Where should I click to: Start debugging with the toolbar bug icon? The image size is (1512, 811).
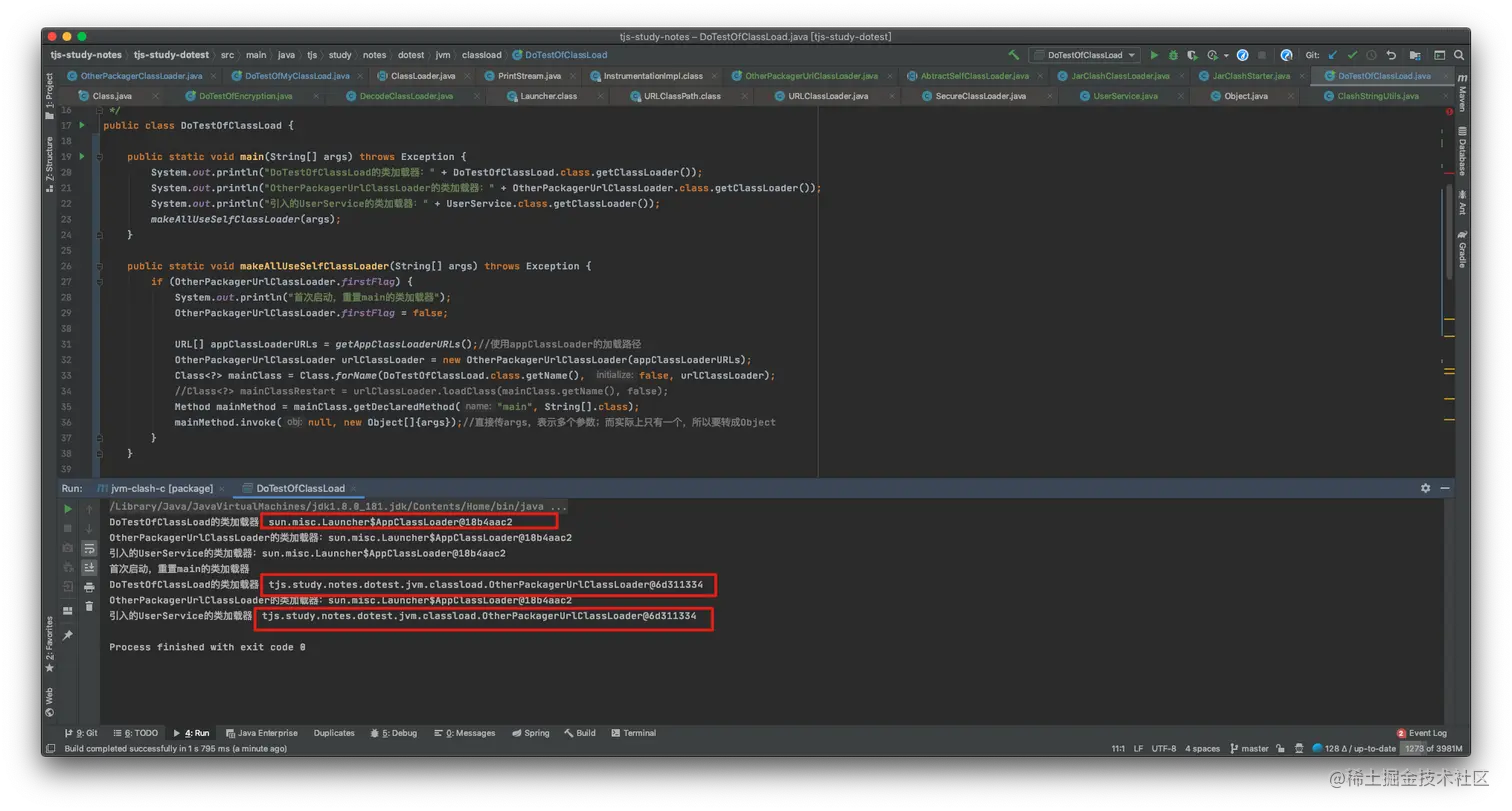pyautogui.click(x=1173, y=55)
